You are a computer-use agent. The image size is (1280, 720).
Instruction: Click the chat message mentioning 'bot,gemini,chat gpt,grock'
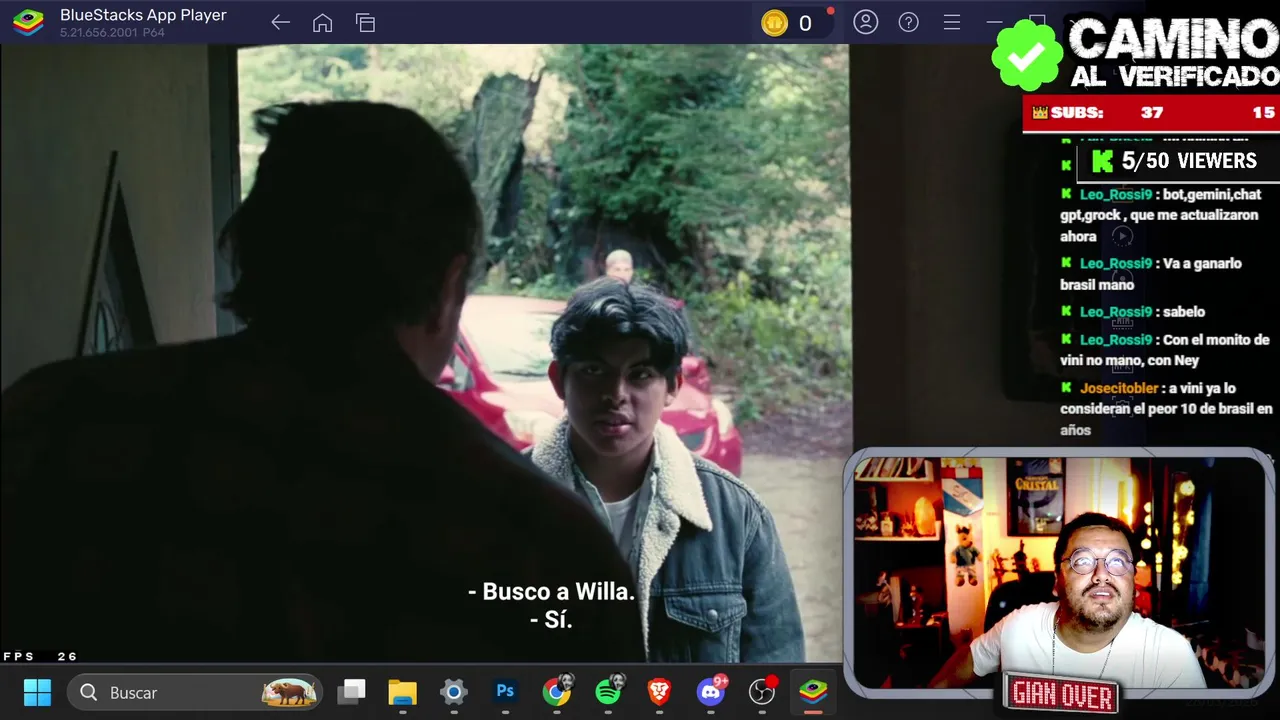click(1160, 215)
